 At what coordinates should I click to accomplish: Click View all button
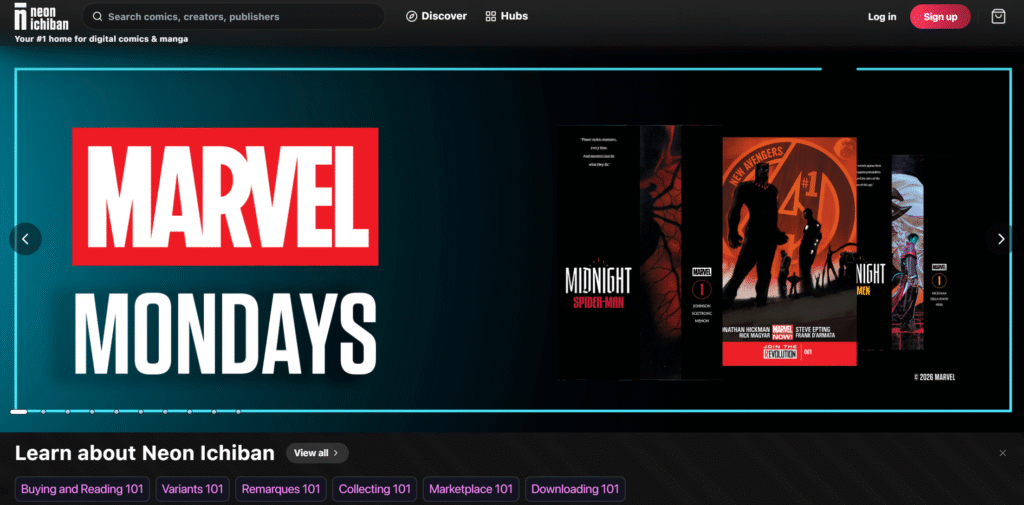tap(317, 453)
